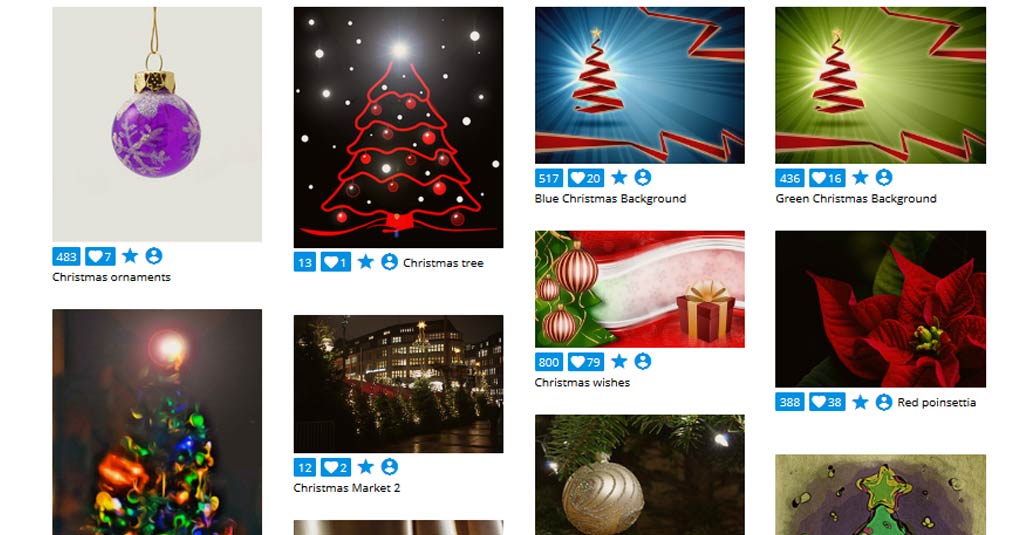Click the 800 count badge for Christmas wishes
Image resolution: width=1024 pixels, height=535 pixels.
(x=549, y=362)
